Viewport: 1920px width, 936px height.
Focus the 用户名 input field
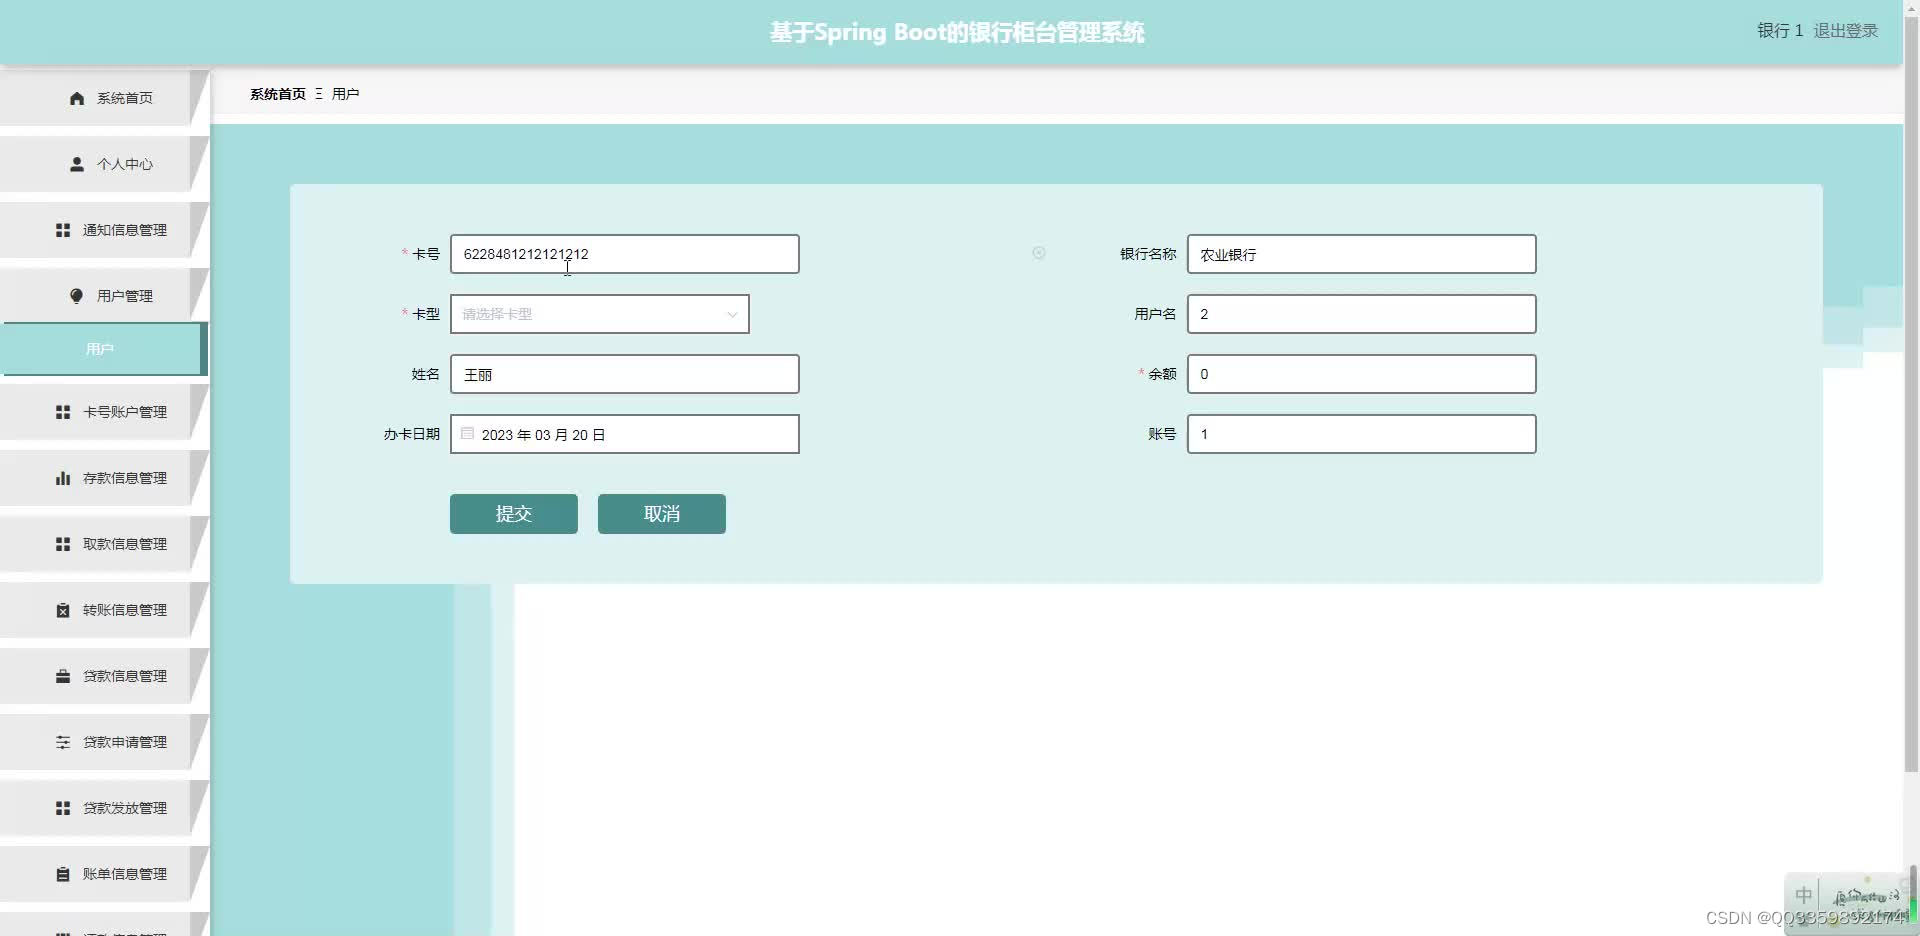tap(1362, 314)
